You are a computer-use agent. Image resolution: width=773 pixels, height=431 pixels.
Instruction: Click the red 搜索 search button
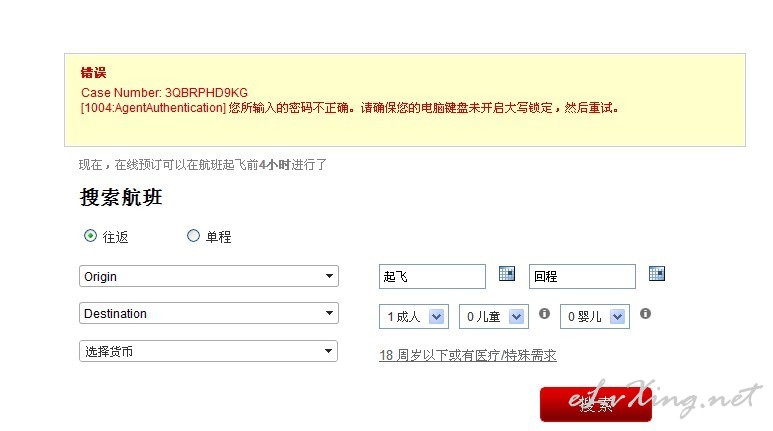[596, 404]
